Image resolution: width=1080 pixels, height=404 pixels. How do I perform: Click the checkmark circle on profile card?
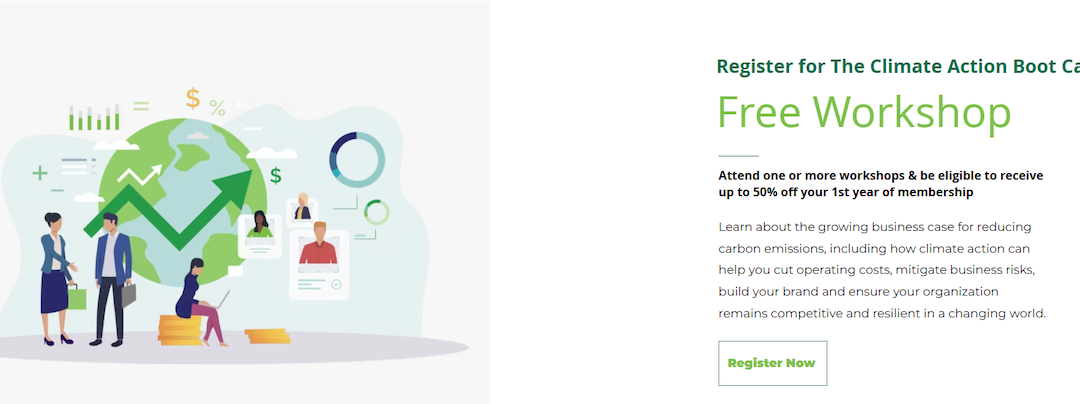pos(337,284)
